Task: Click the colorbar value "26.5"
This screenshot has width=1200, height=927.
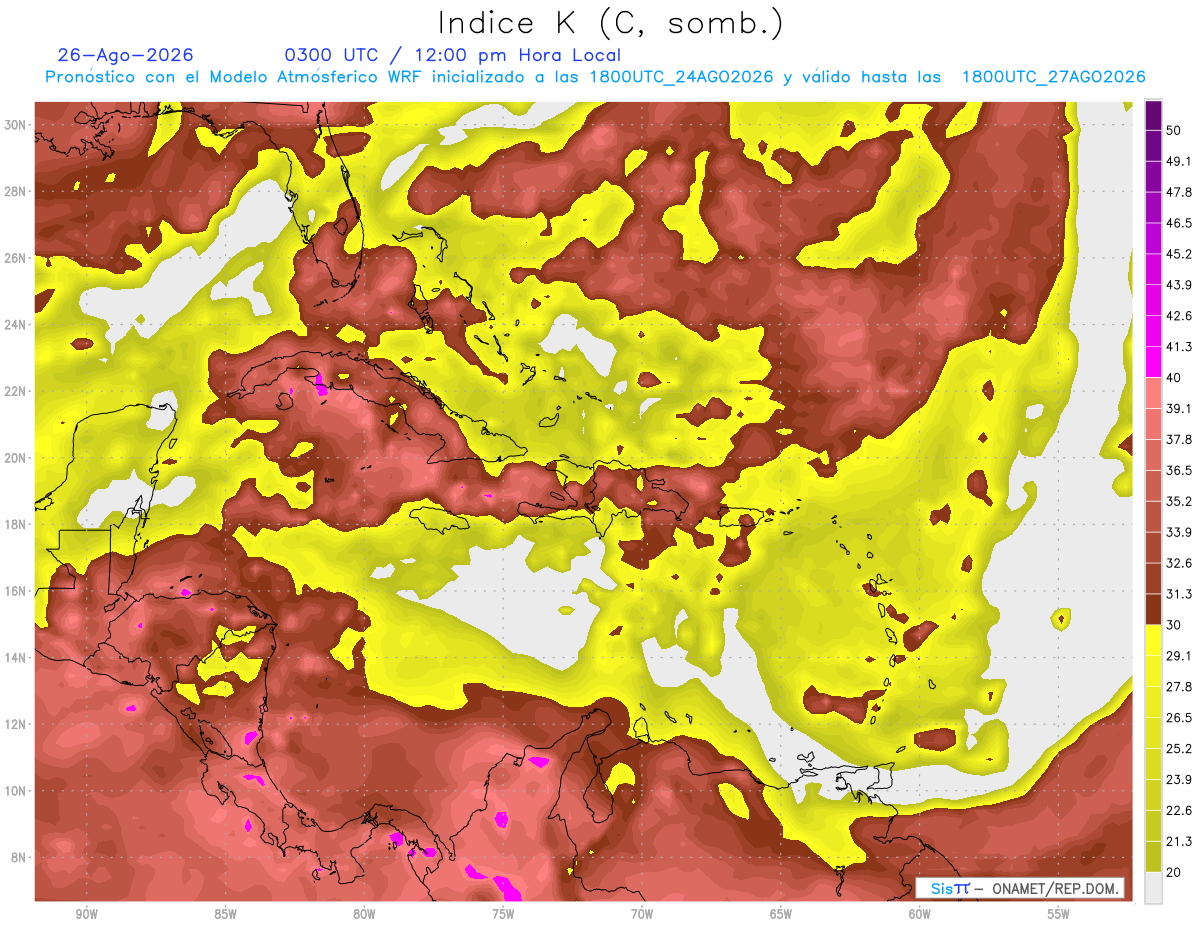Action: tap(1178, 718)
